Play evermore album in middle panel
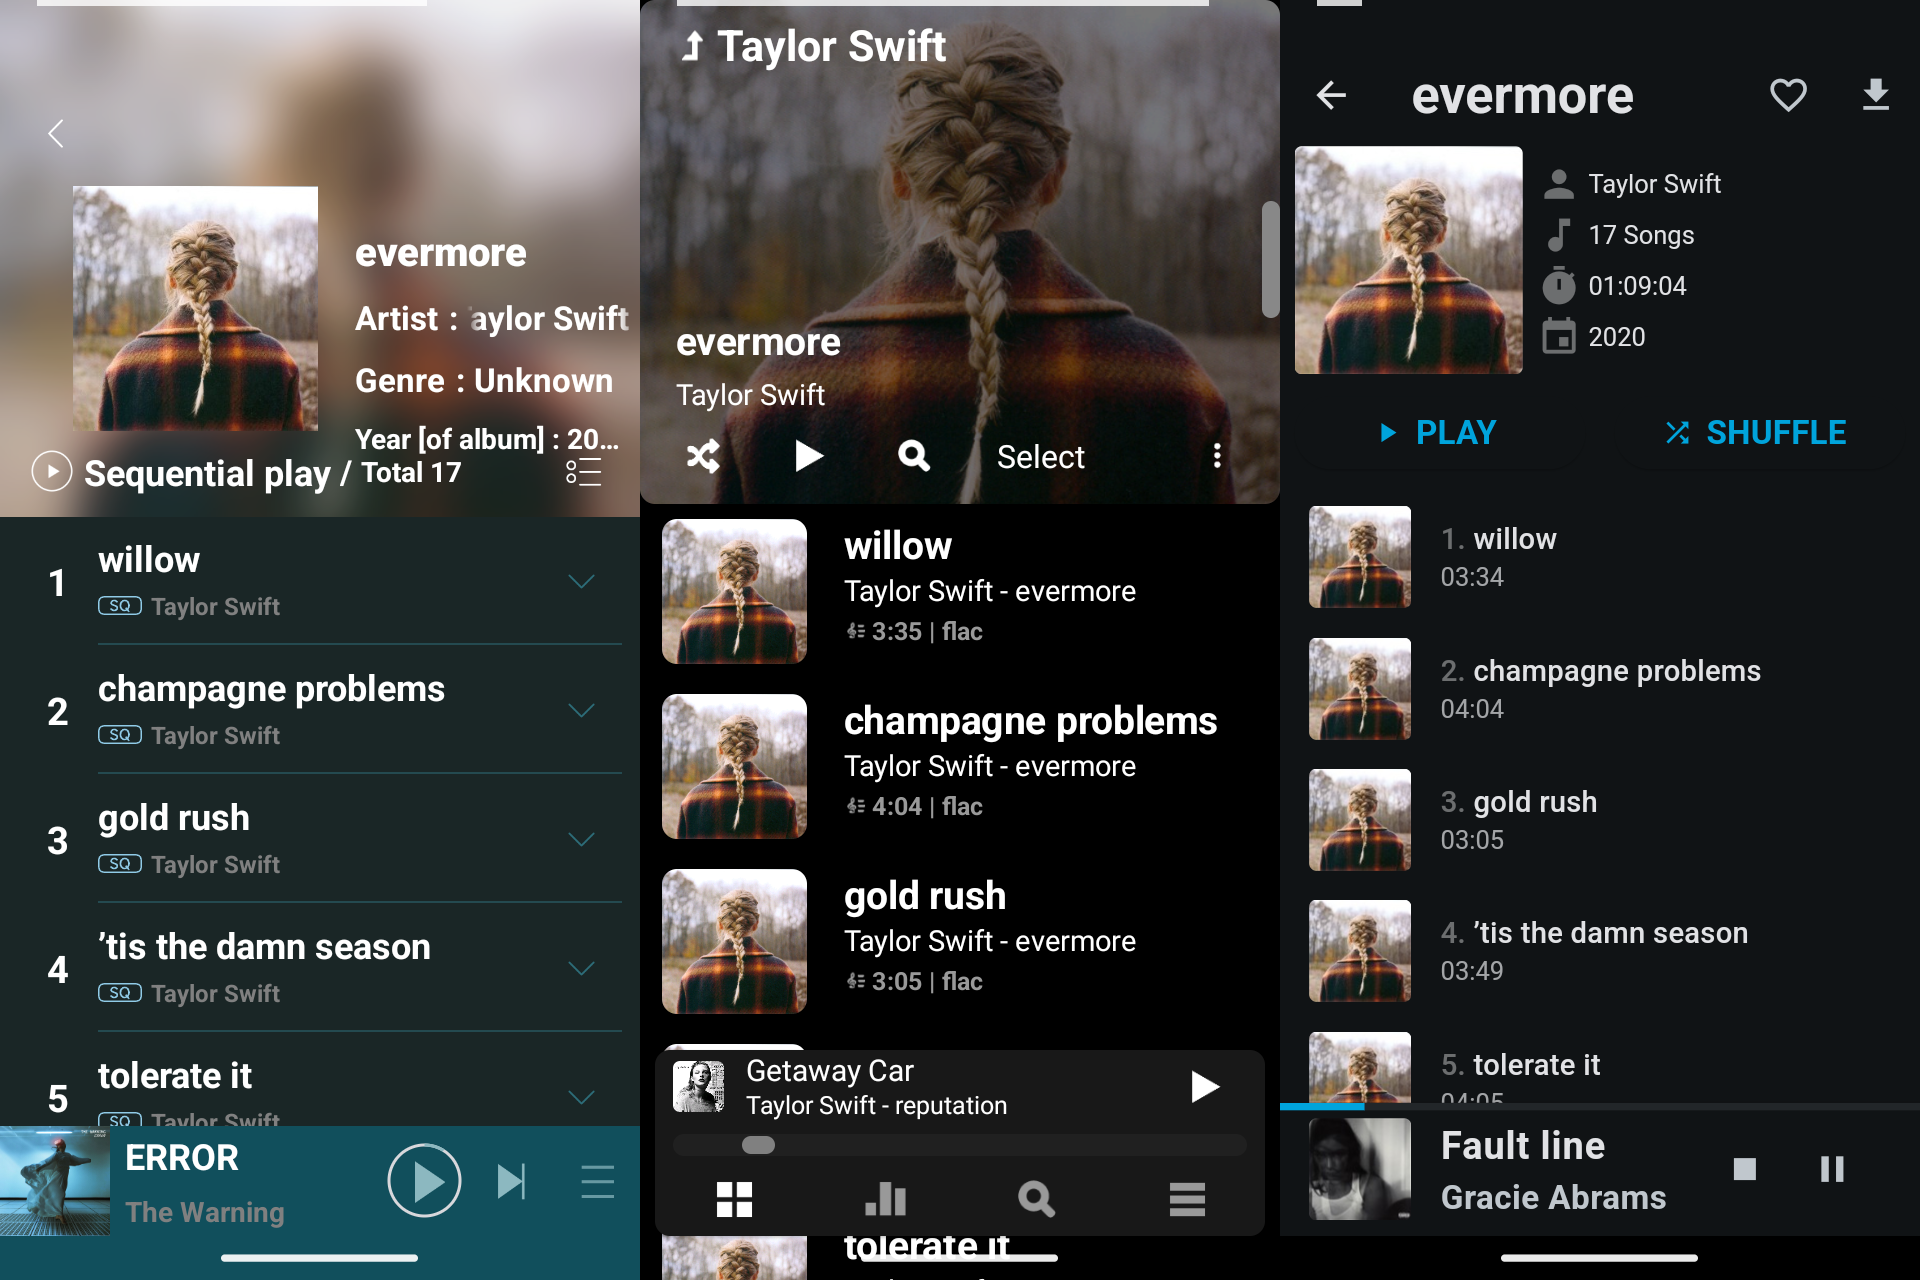The height and width of the screenshot is (1280, 1920). (x=808, y=456)
